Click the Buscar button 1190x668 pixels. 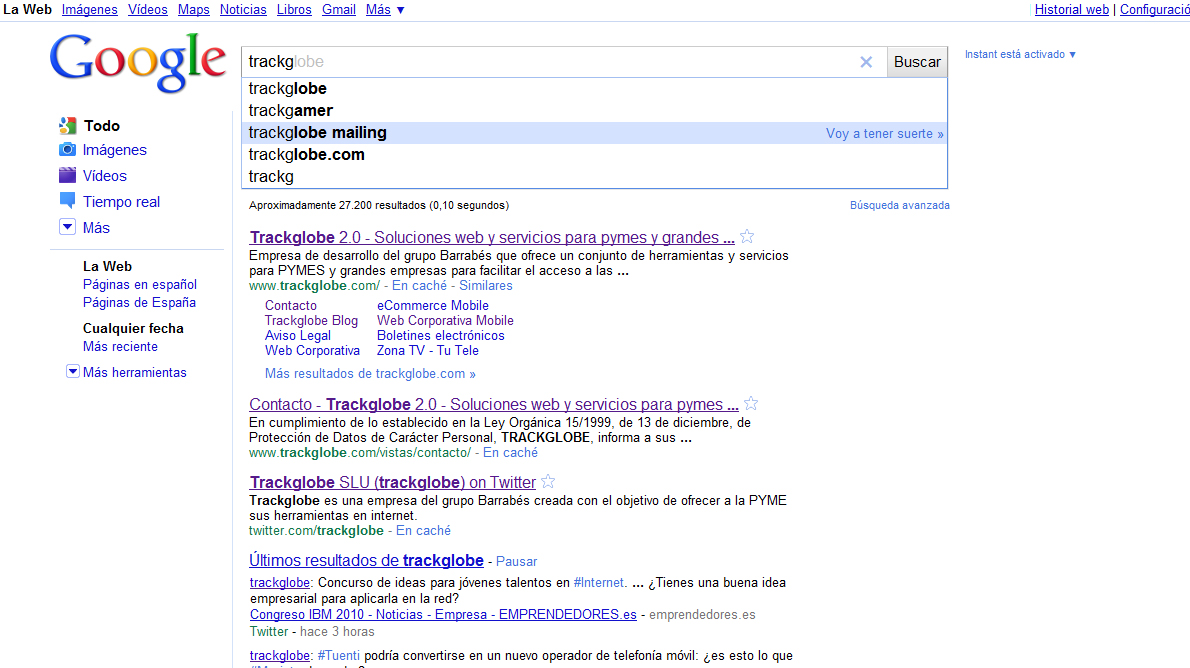click(917, 62)
